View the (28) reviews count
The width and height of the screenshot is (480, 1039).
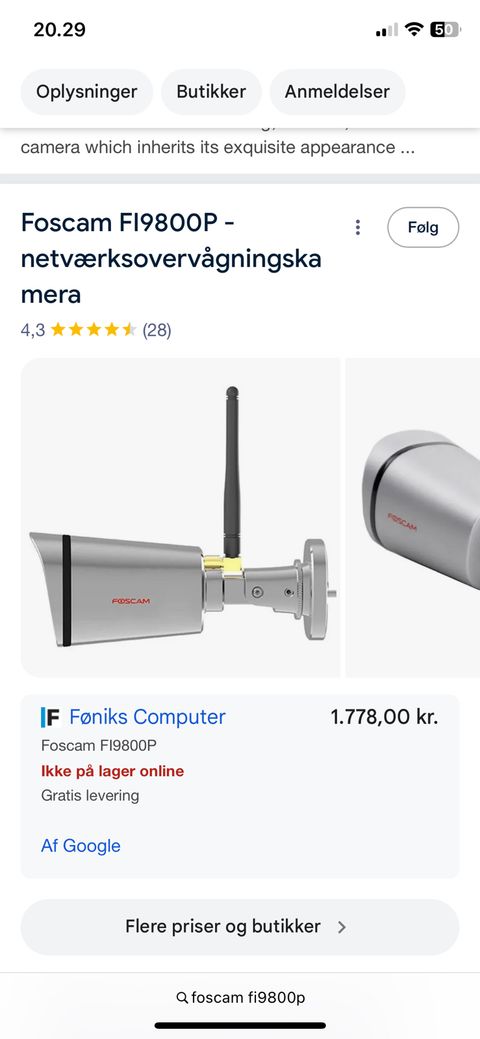157,329
